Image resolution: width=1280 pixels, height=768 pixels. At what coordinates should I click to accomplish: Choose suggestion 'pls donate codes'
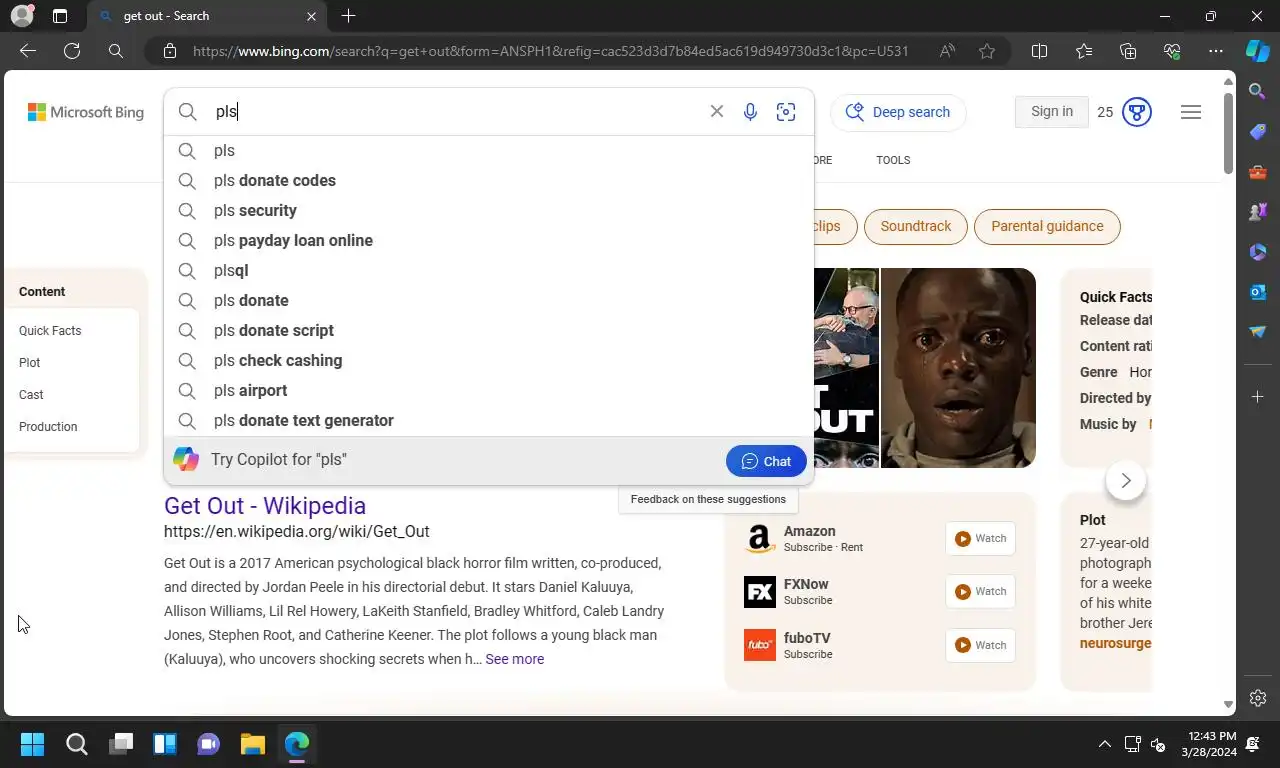coord(489,180)
